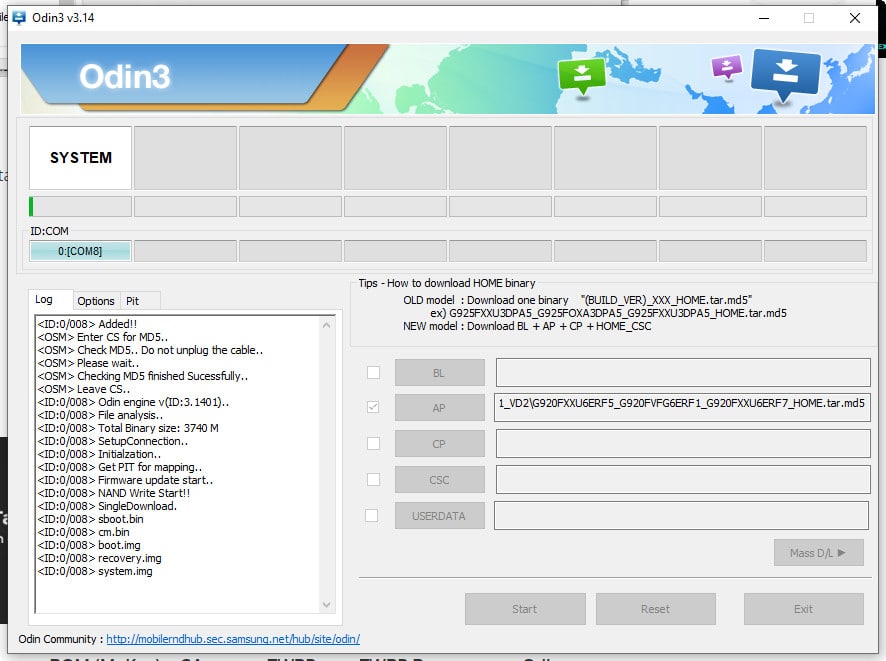Click the 'SingleDownload.' log line
Screen dimensions: 886x661
coord(107,506)
